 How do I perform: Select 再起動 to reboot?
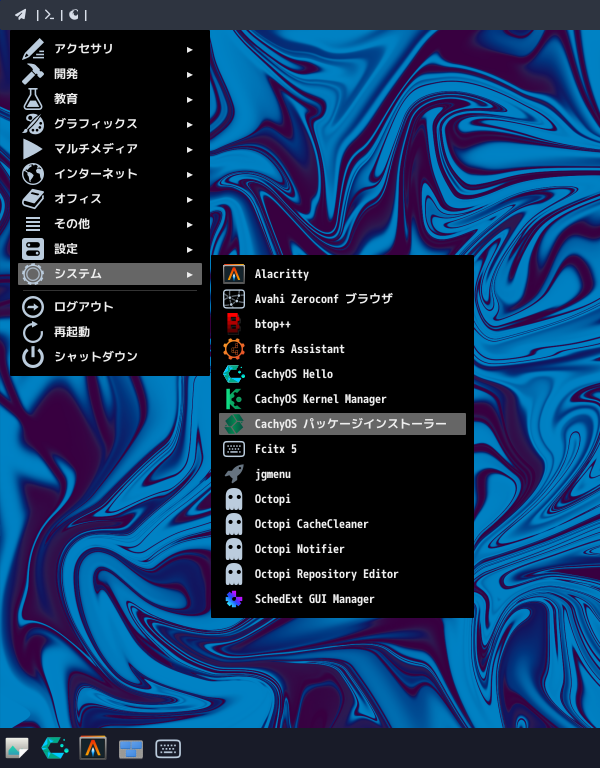[x=110, y=332]
